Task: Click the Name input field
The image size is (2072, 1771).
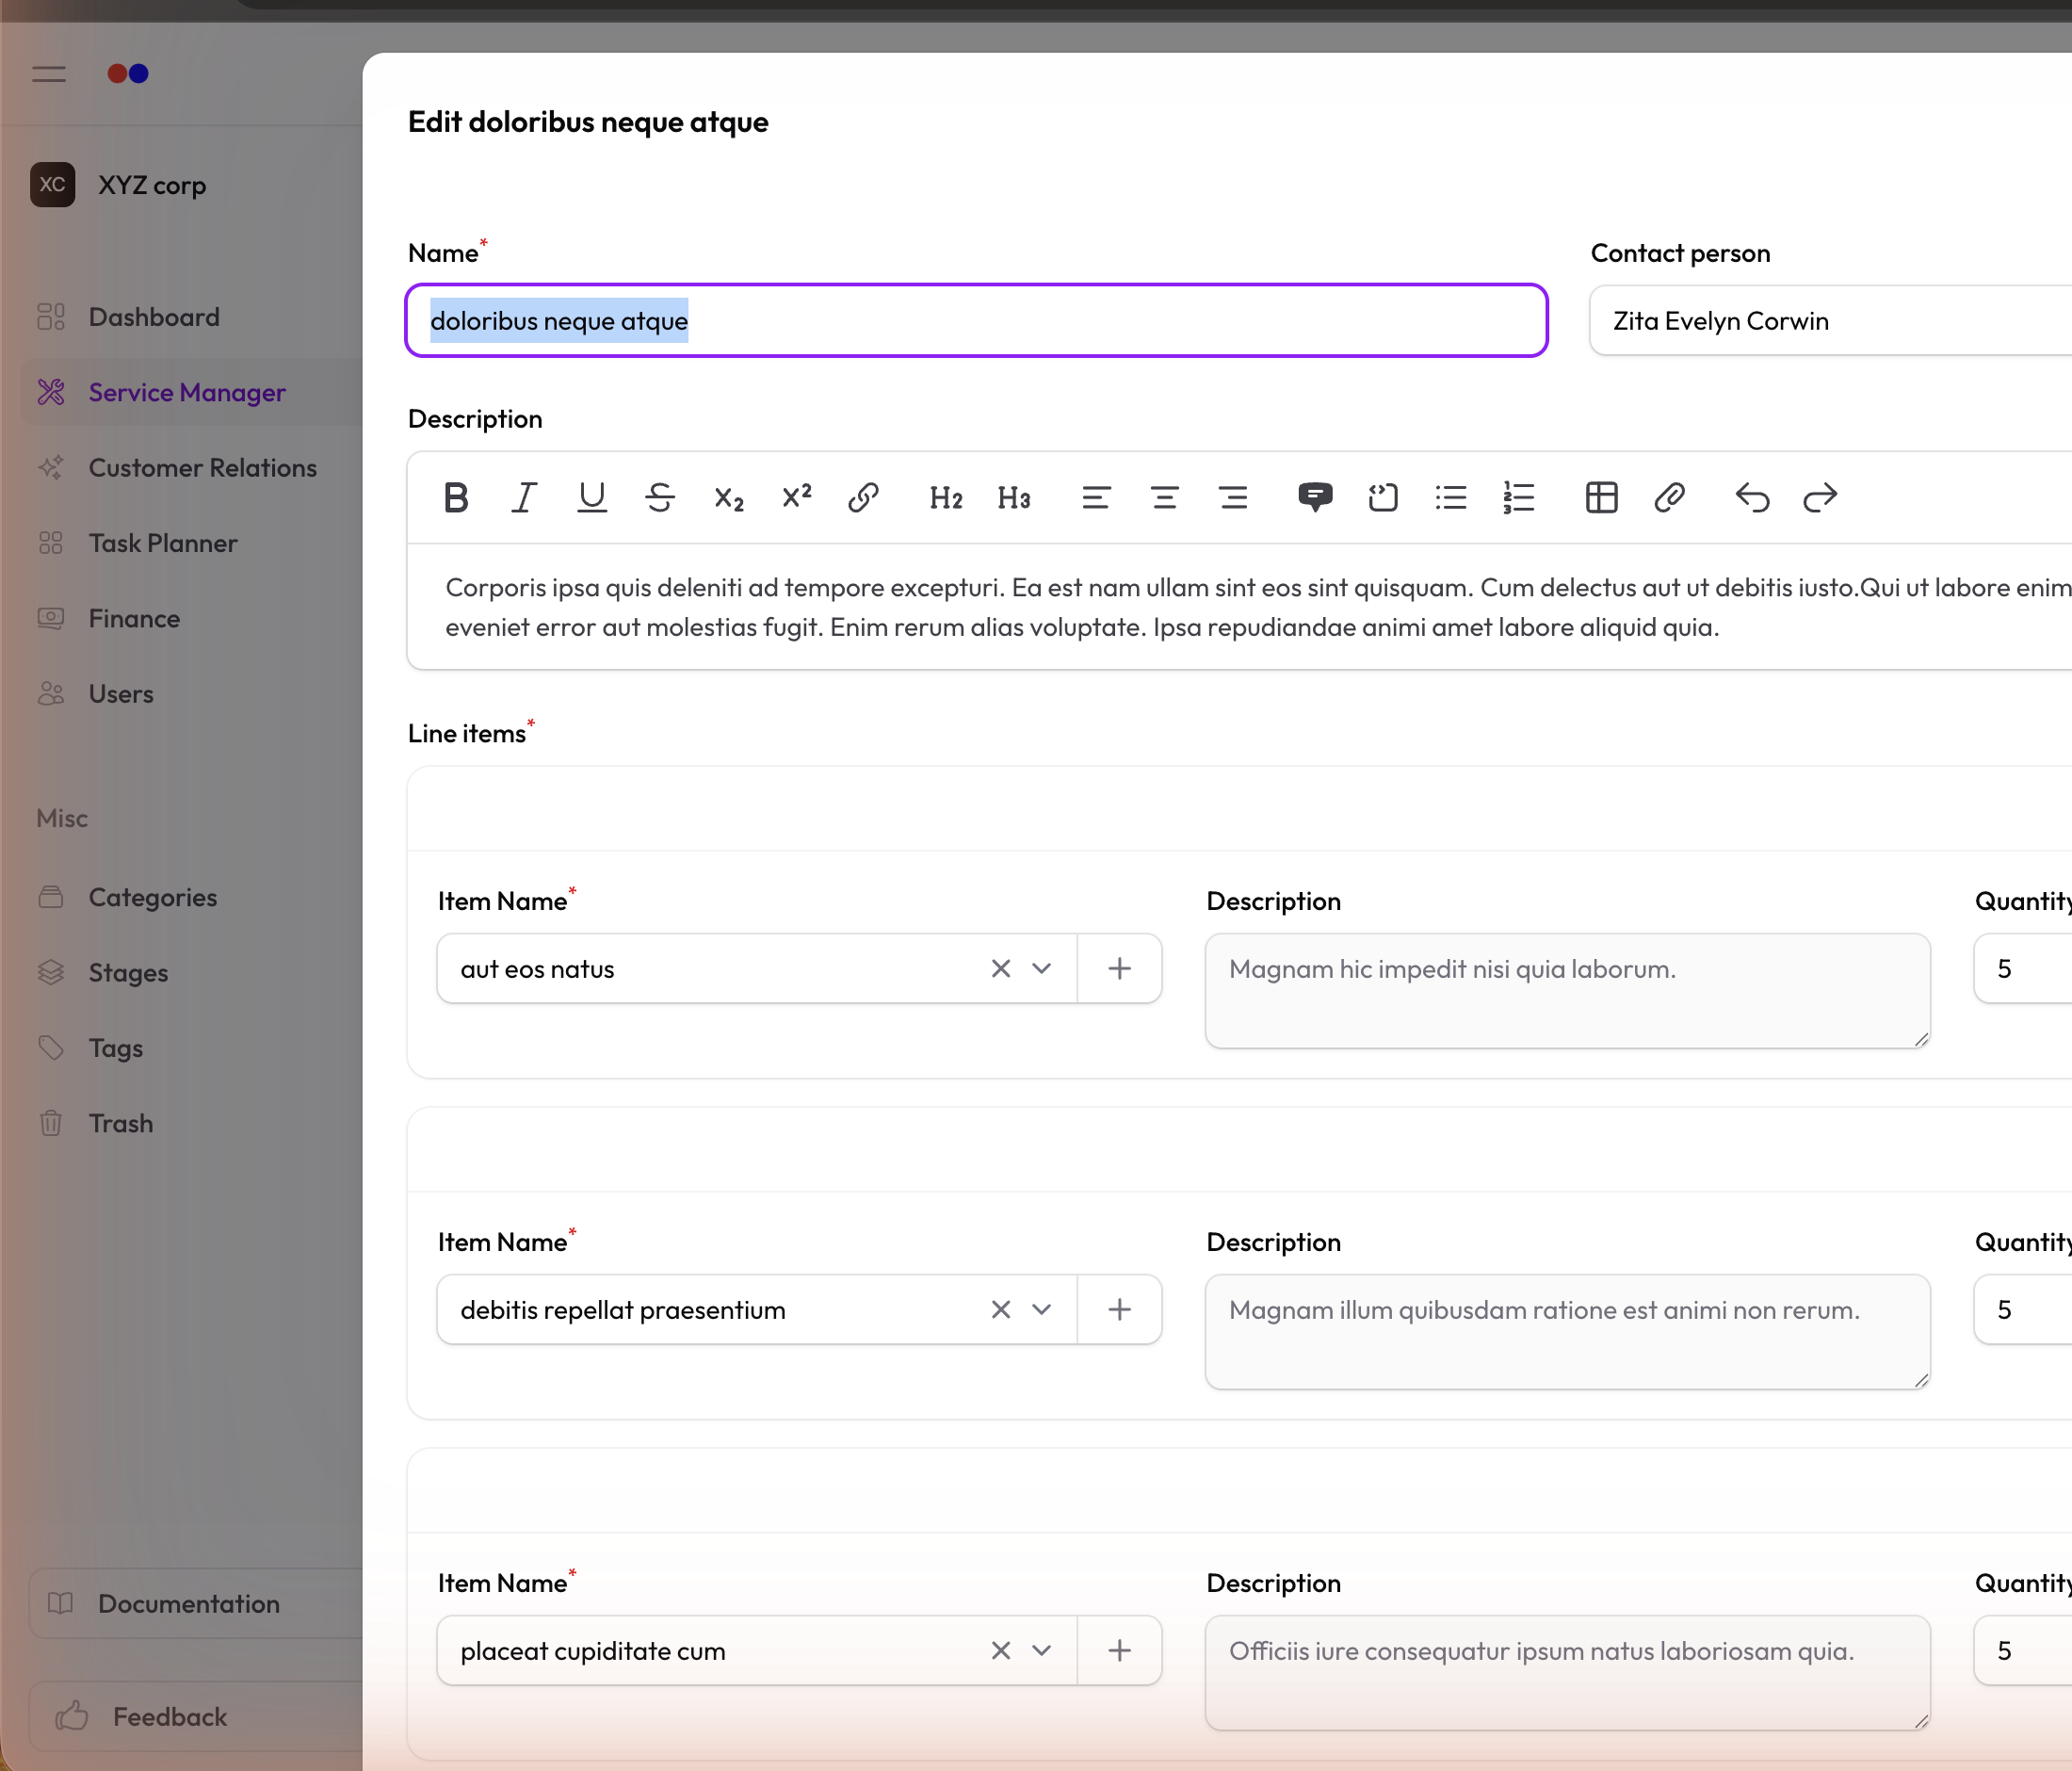Action: 977,321
